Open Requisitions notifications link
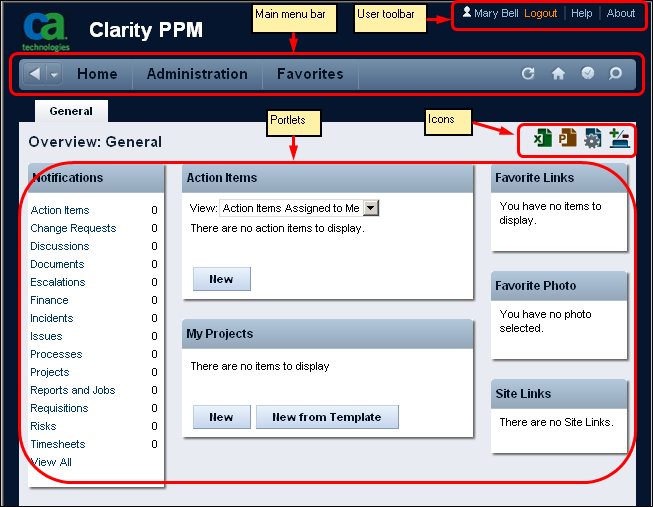 click(60, 408)
